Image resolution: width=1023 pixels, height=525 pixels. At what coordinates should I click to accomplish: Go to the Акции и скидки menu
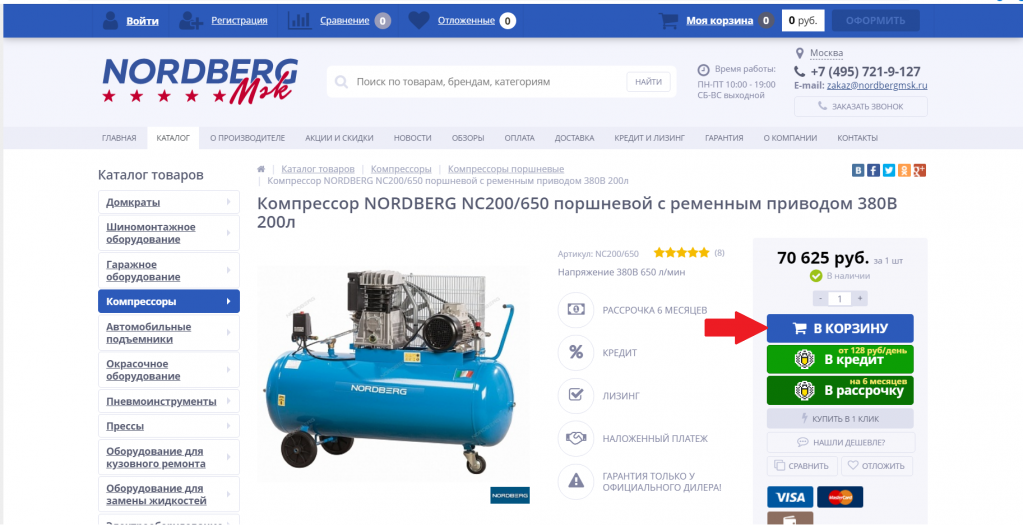point(339,138)
